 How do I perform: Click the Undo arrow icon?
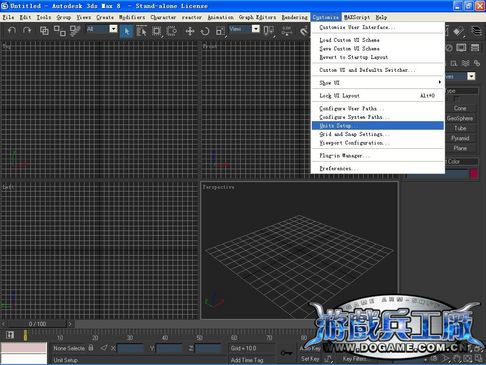[x=12, y=31]
